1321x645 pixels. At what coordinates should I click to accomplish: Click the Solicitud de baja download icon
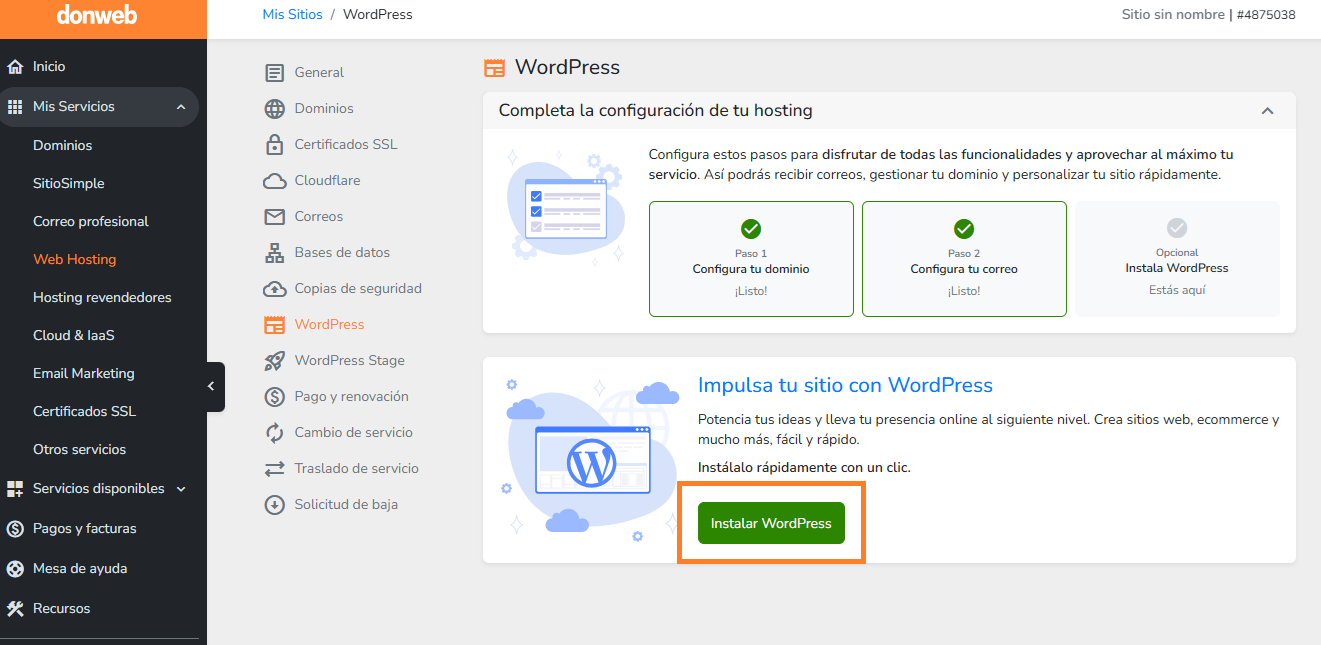coord(274,505)
